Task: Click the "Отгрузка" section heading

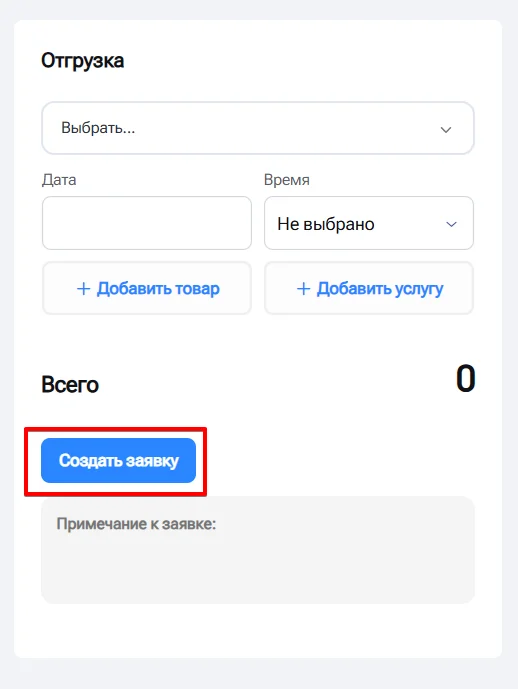Action: coord(83,61)
